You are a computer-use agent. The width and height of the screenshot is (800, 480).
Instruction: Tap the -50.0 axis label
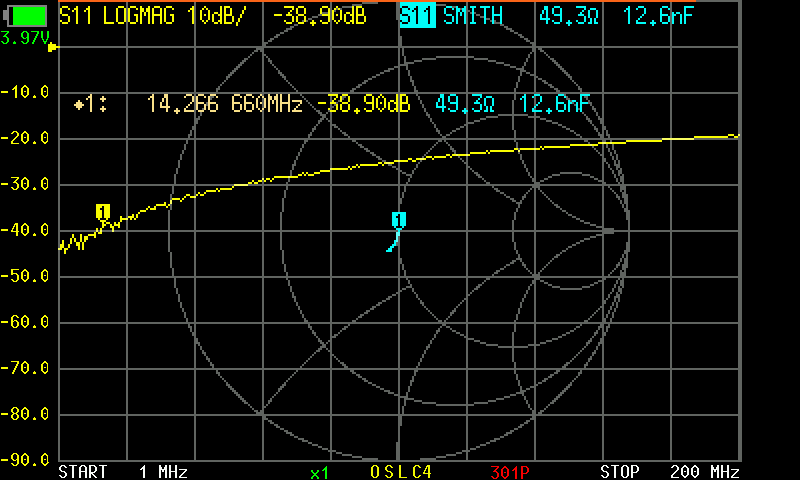pos(25,276)
